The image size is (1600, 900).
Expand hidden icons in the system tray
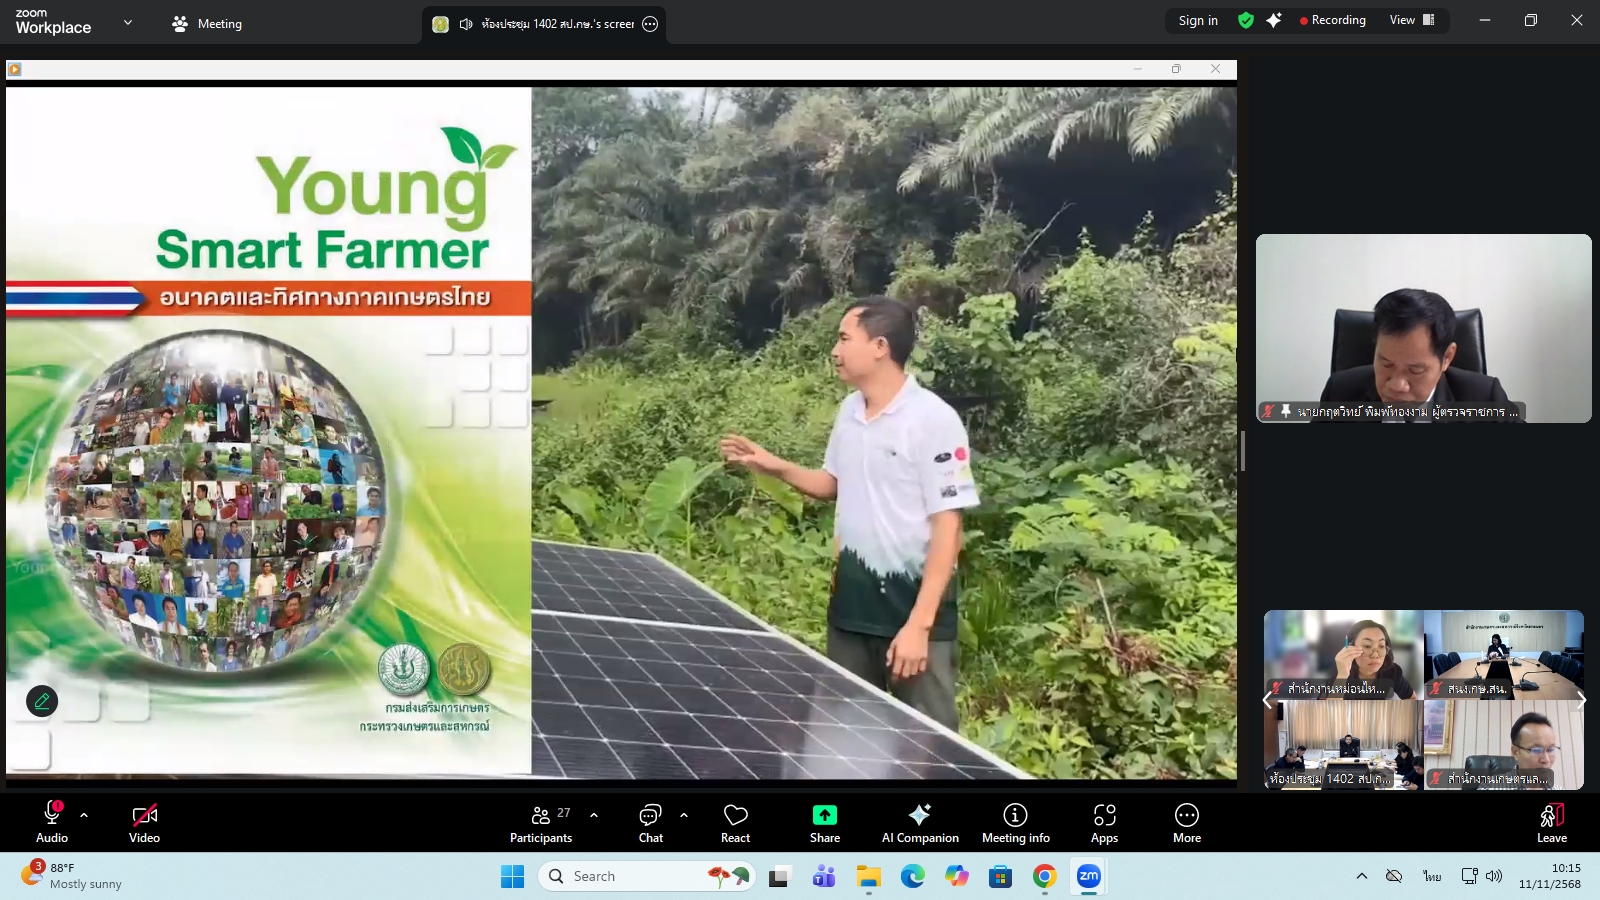(x=1362, y=875)
